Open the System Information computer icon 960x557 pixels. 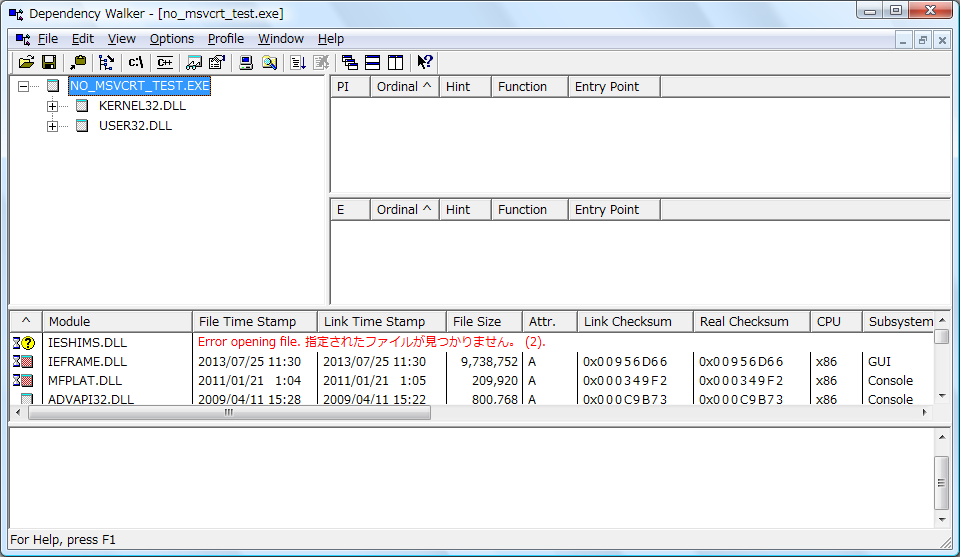pyautogui.click(x=246, y=62)
